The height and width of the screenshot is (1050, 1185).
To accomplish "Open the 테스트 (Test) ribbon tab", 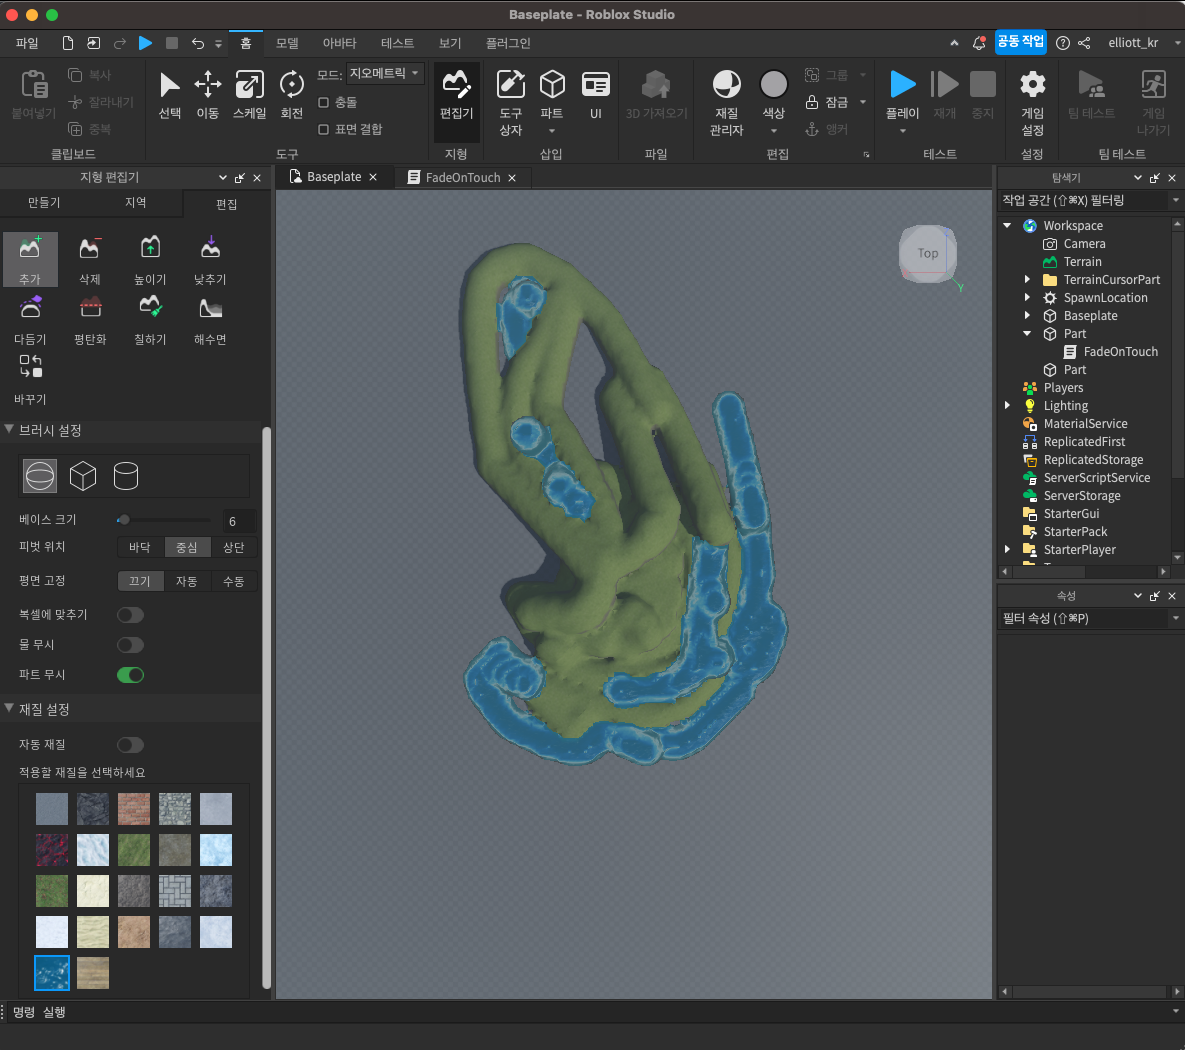I will pyautogui.click(x=398, y=43).
